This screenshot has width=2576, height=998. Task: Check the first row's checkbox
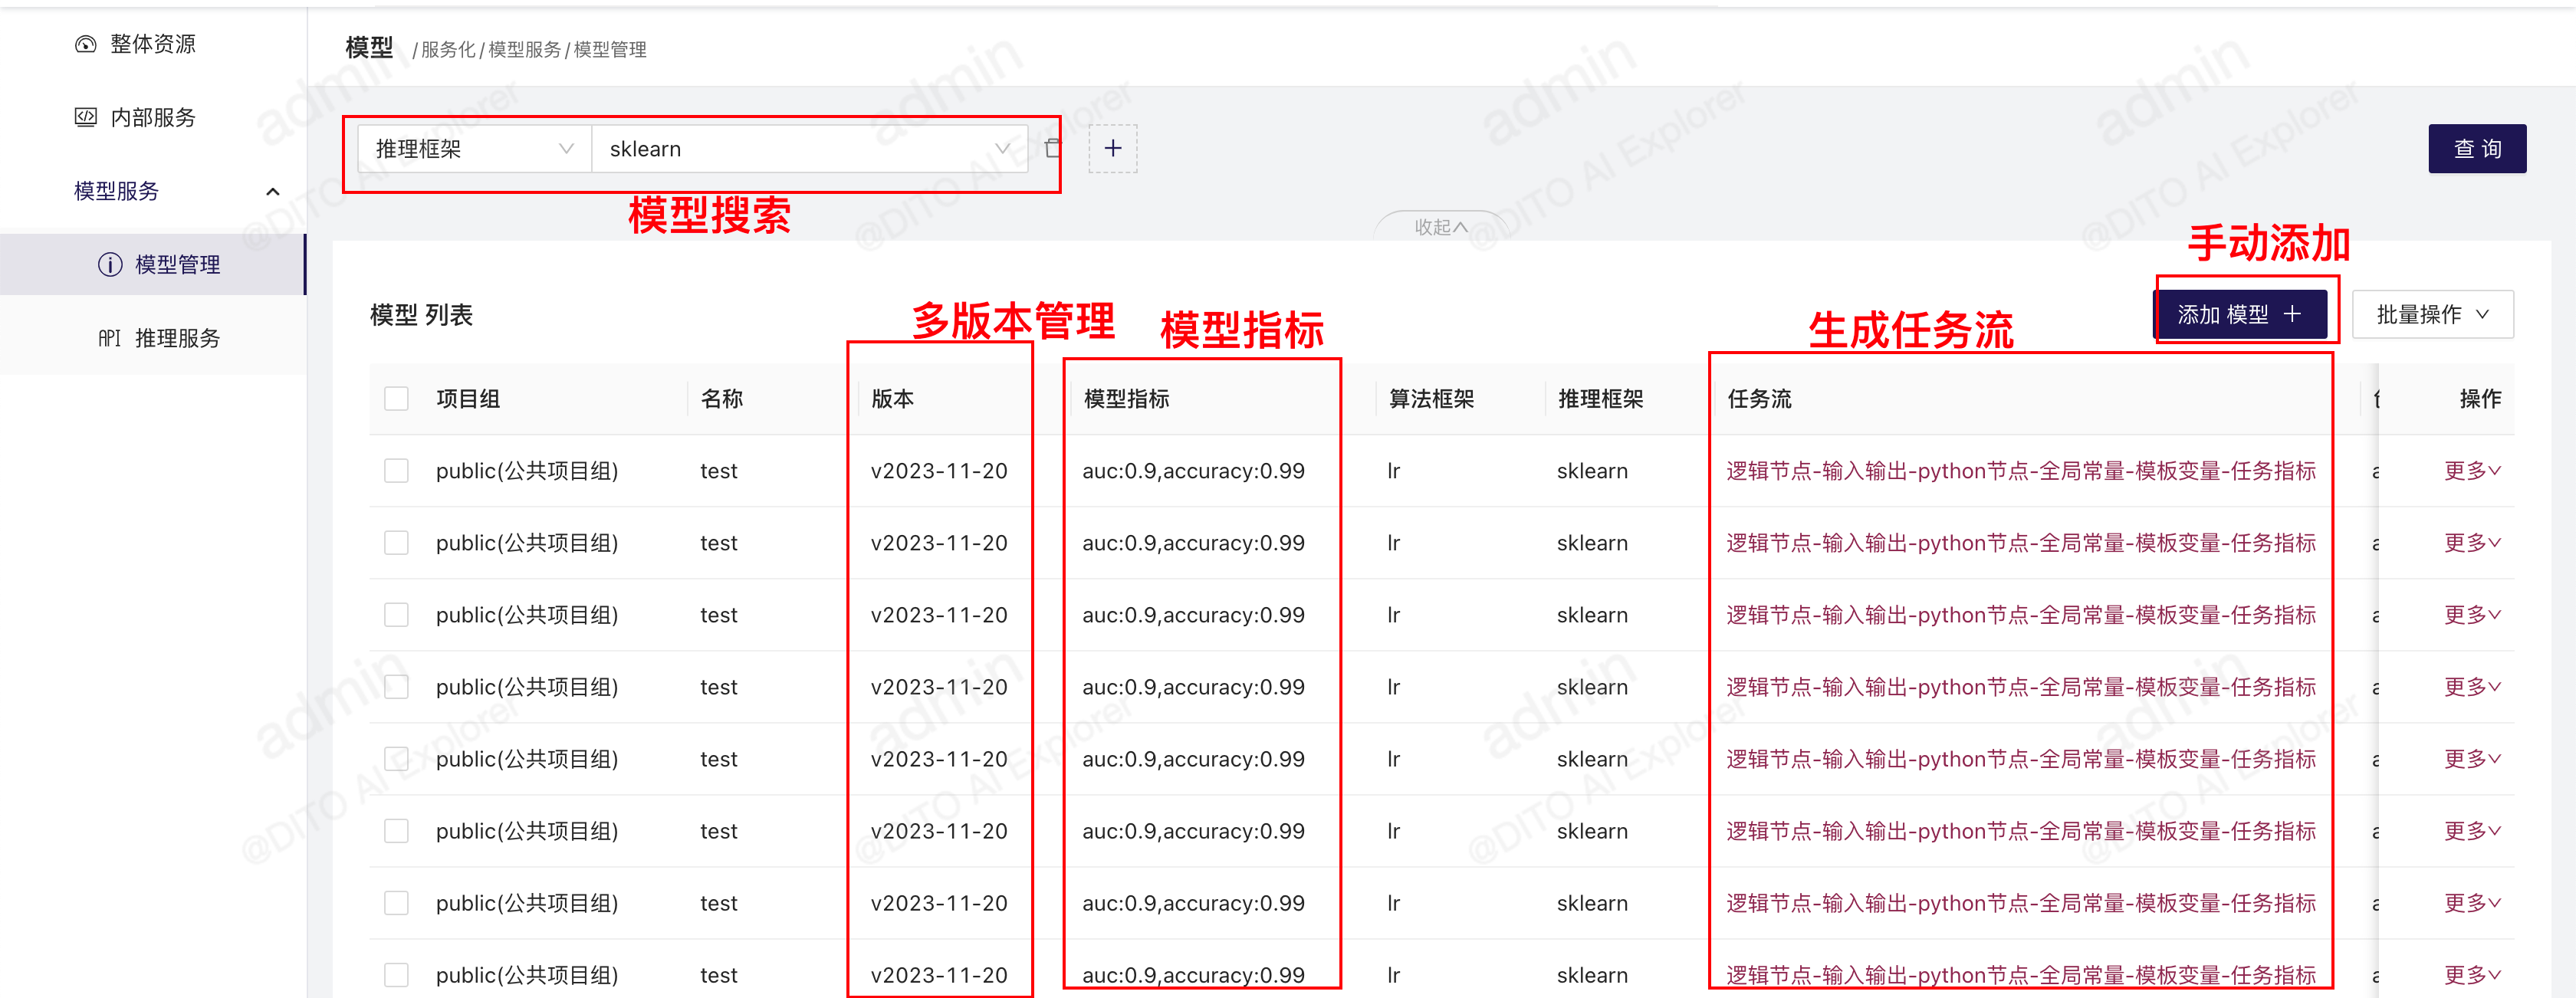pyautogui.click(x=396, y=471)
